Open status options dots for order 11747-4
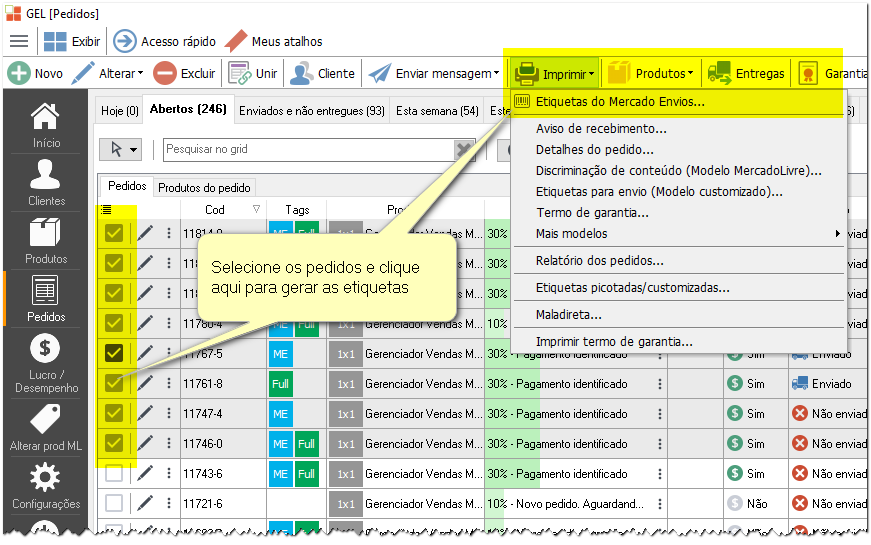The height and width of the screenshot is (545, 871). click(659, 413)
